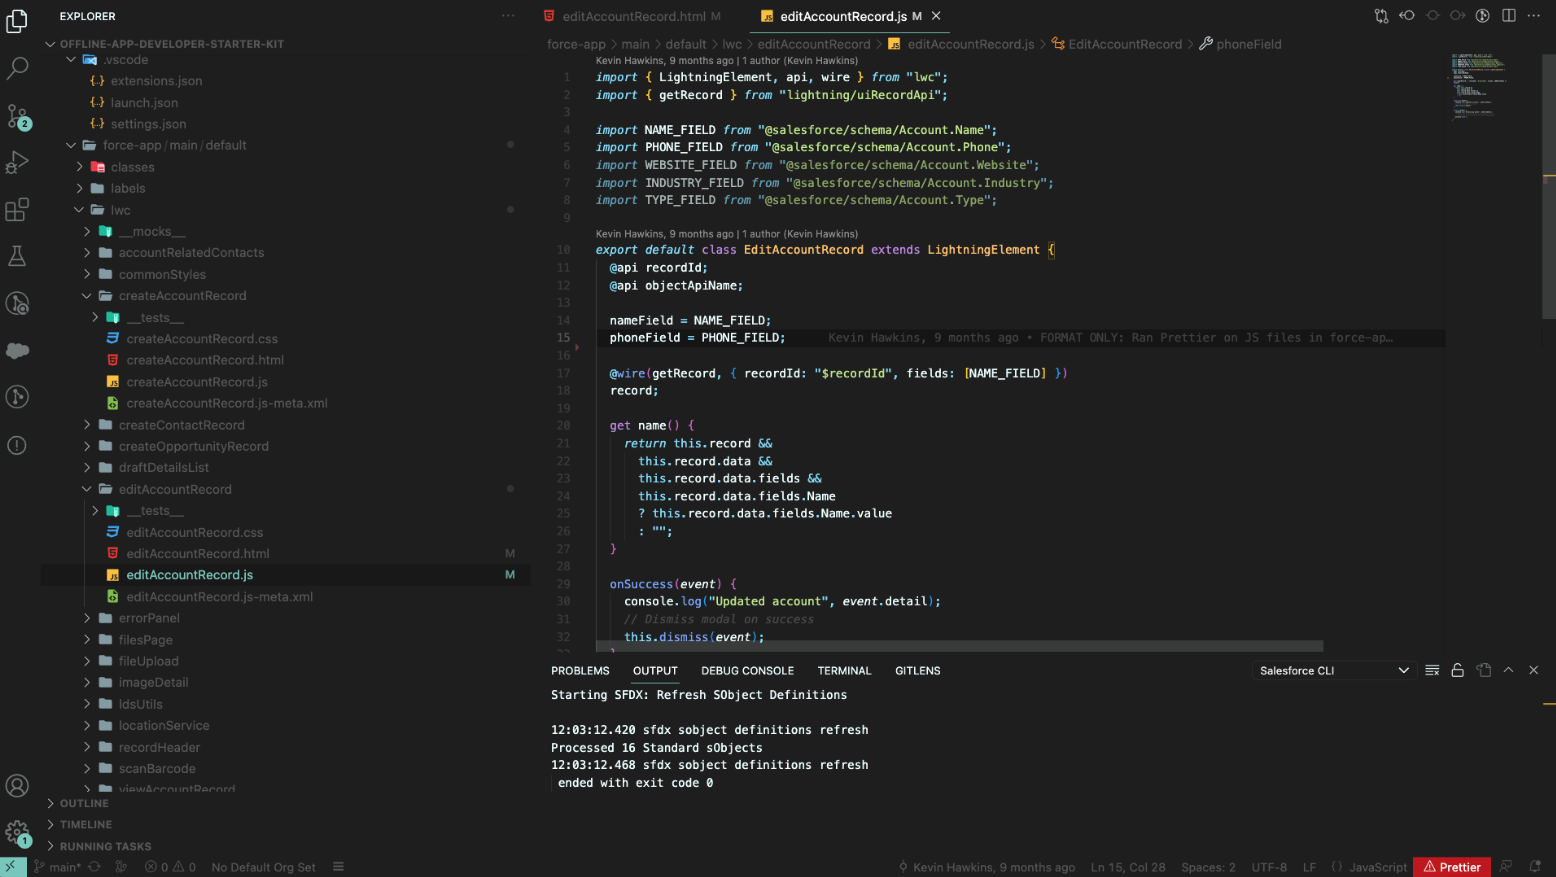Click the remote window indicator in status bar
The height and width of the screenshot is (877, 1556).
pos(13,867)
